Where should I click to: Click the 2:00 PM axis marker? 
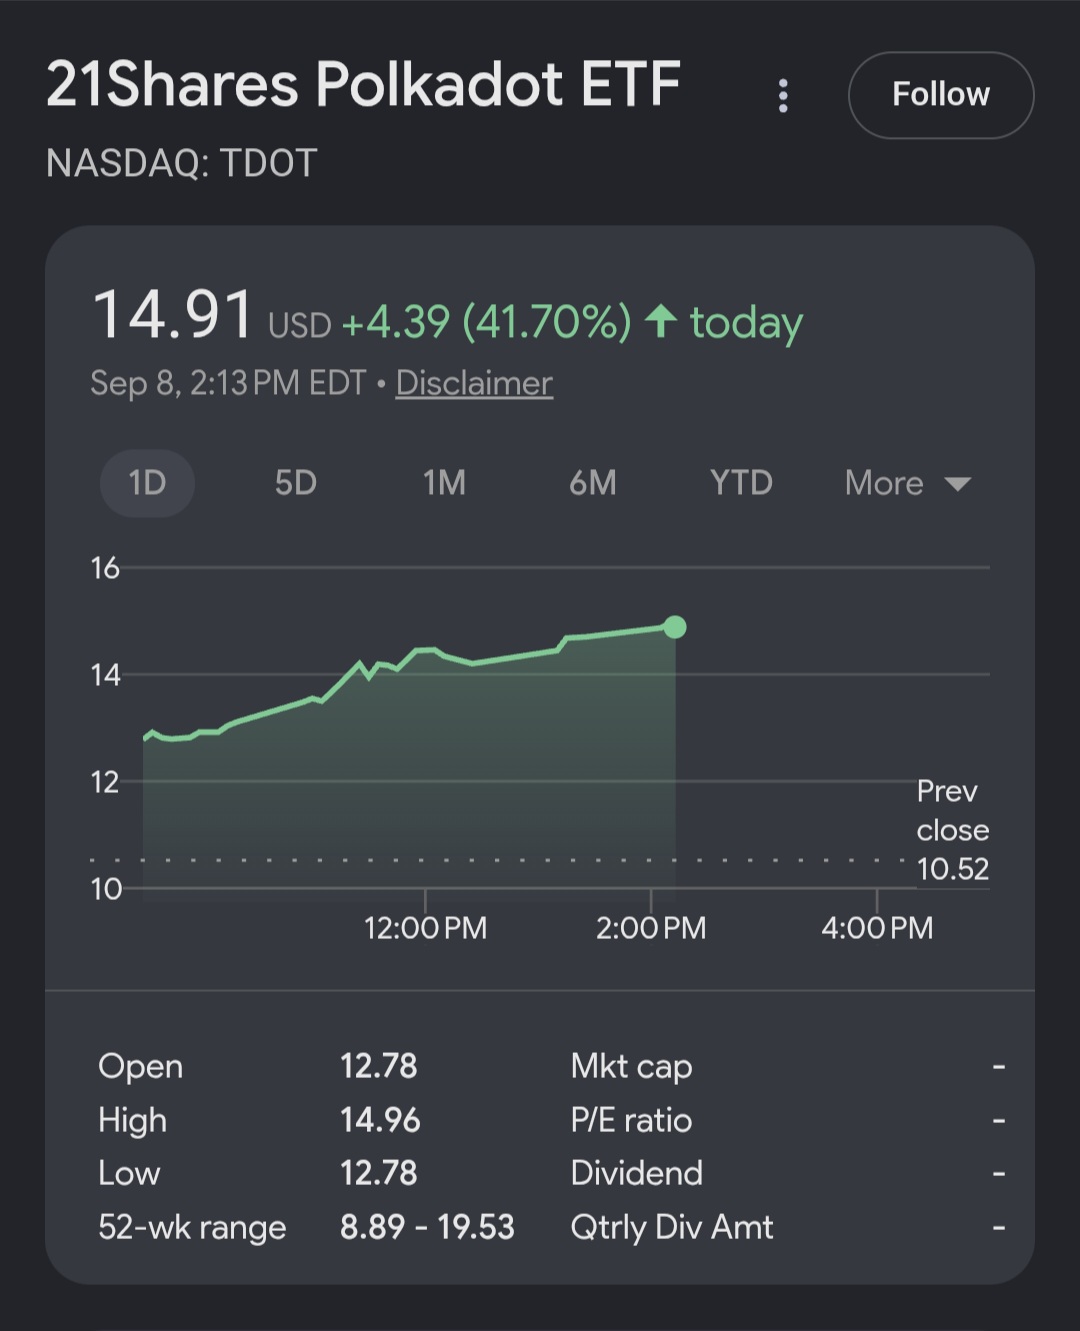(x=651, y=928)
